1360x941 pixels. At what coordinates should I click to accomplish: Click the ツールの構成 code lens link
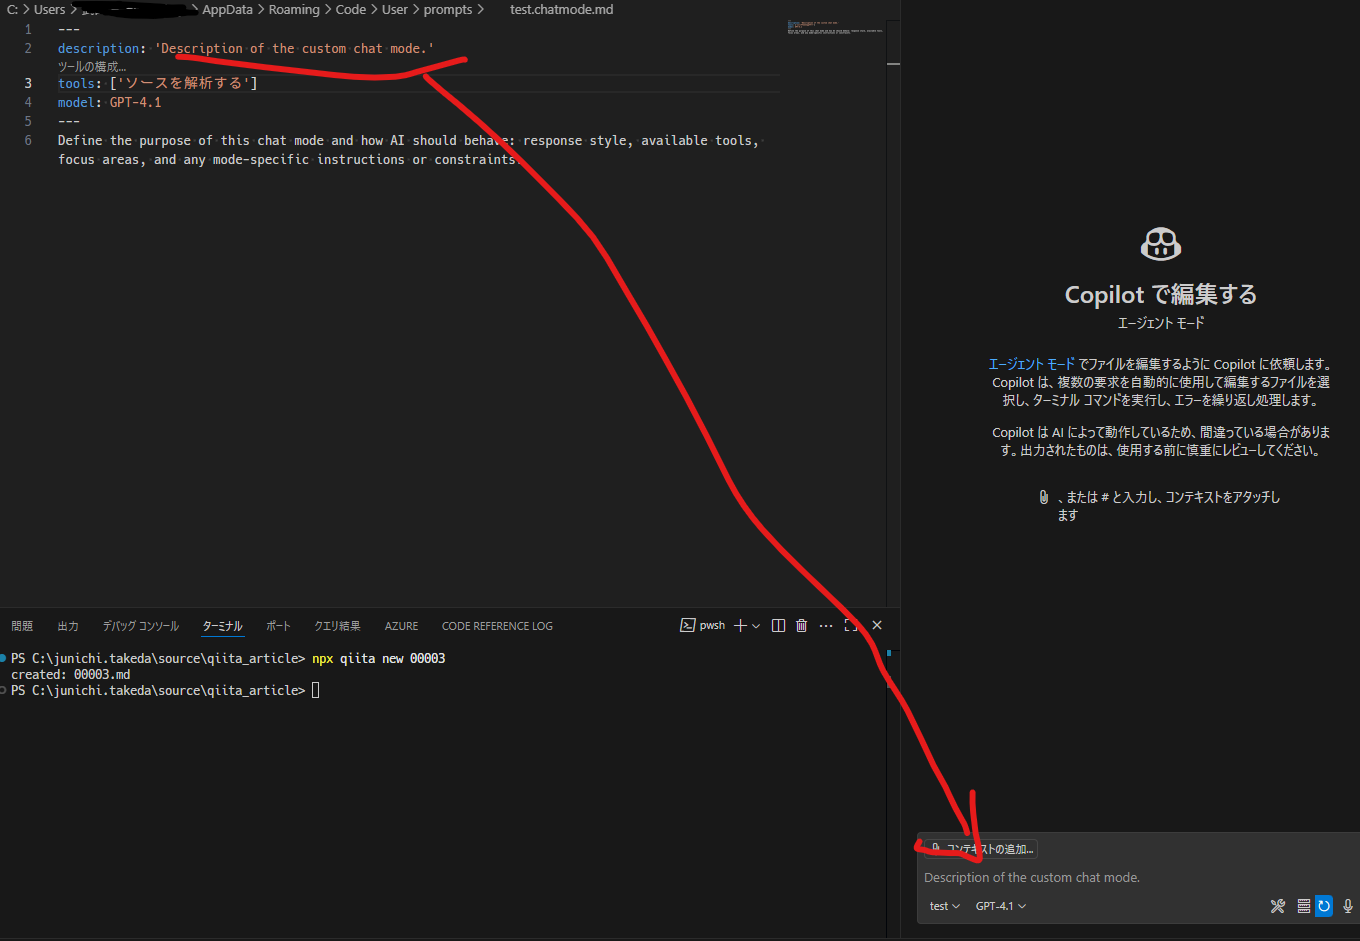(x=92, y=66)
